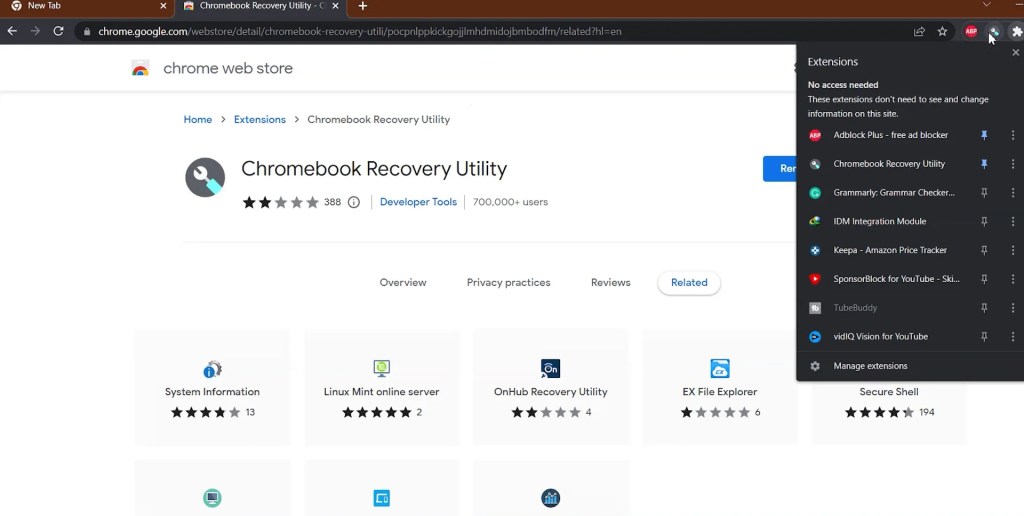1024x516 pixels.
Task: Click the Chromebook Recovery Utility toolbar icon
Action: [x=994, y=31]
